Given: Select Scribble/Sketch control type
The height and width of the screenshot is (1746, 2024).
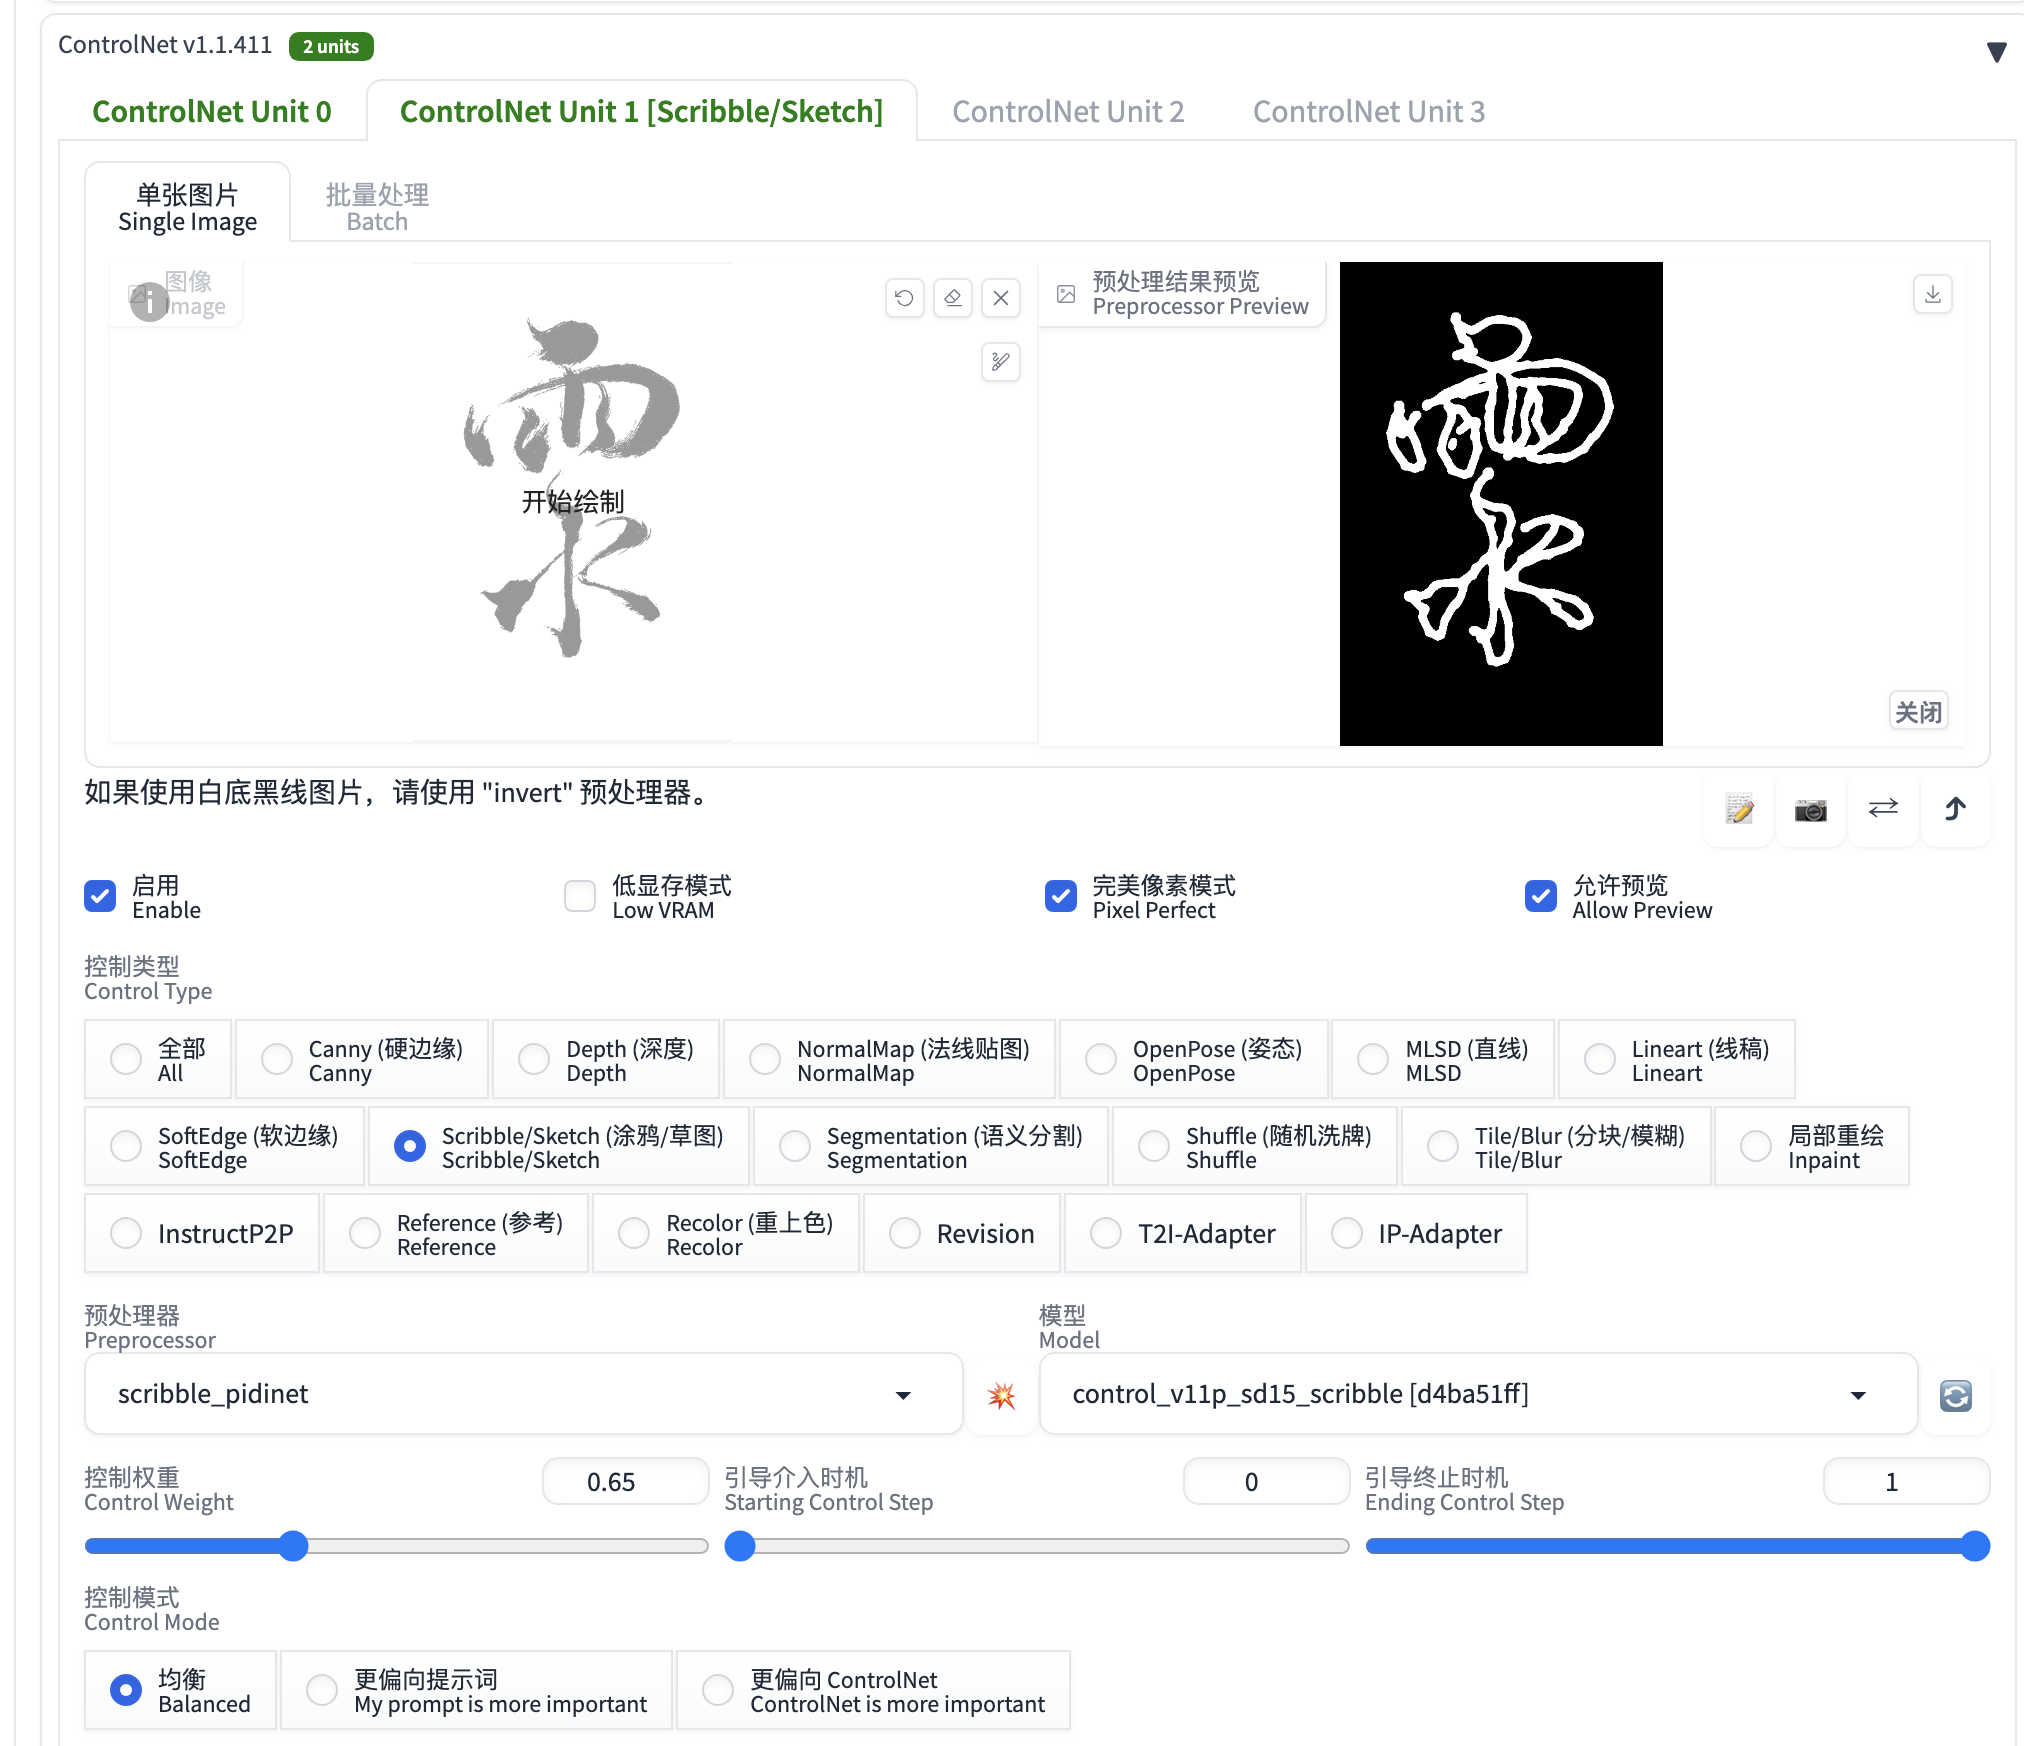Looking at the screenshot, I should [x=559, y=1147].
